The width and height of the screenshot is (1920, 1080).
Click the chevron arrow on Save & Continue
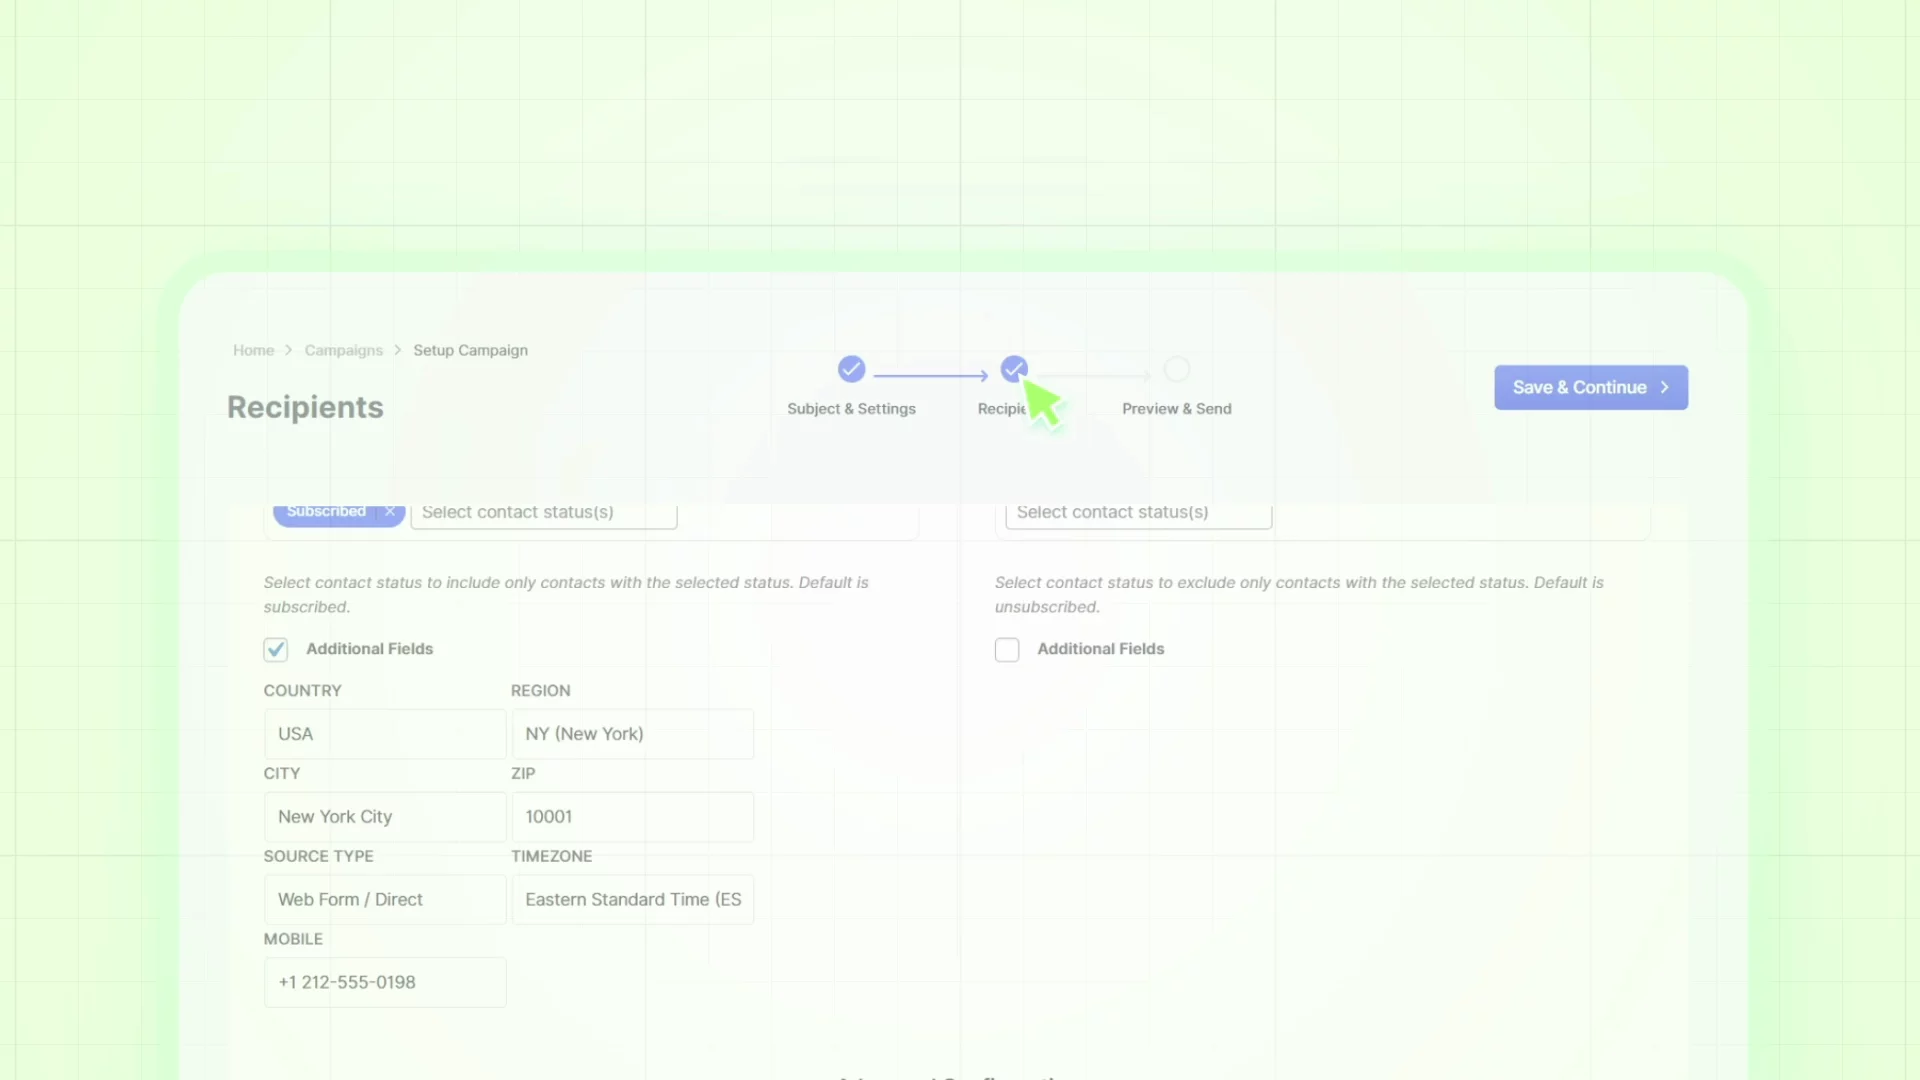(x=1665, y=387)
